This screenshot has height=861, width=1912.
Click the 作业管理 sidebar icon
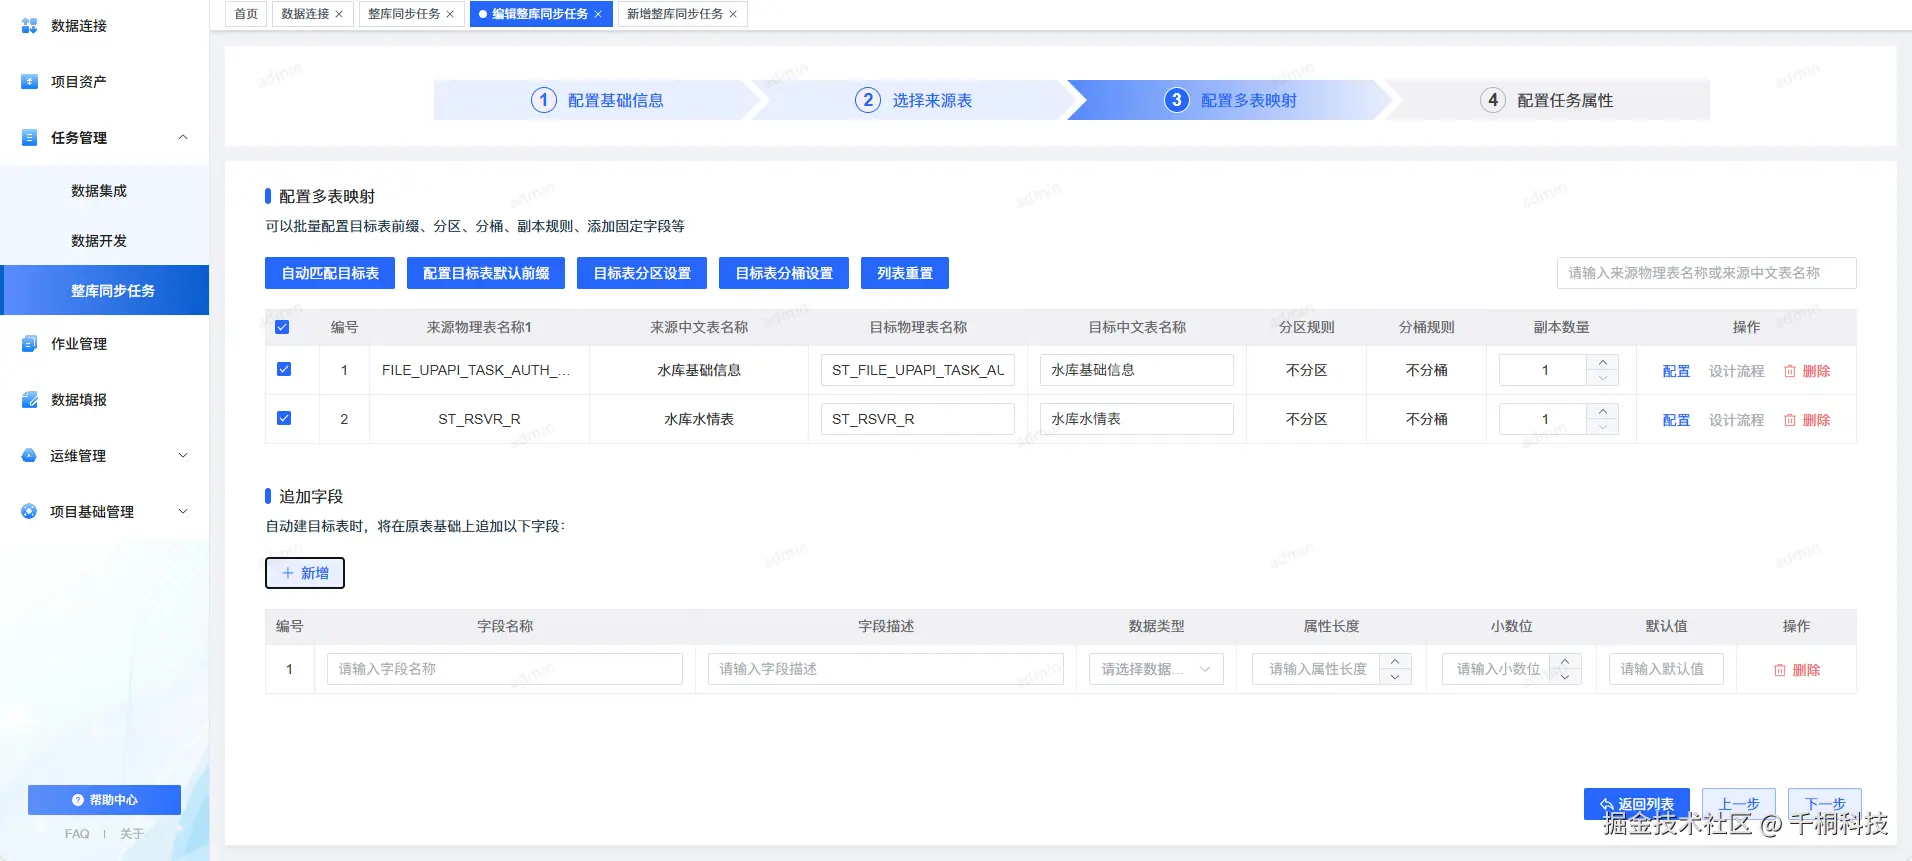pyautogui.click(x=30, y=344)
